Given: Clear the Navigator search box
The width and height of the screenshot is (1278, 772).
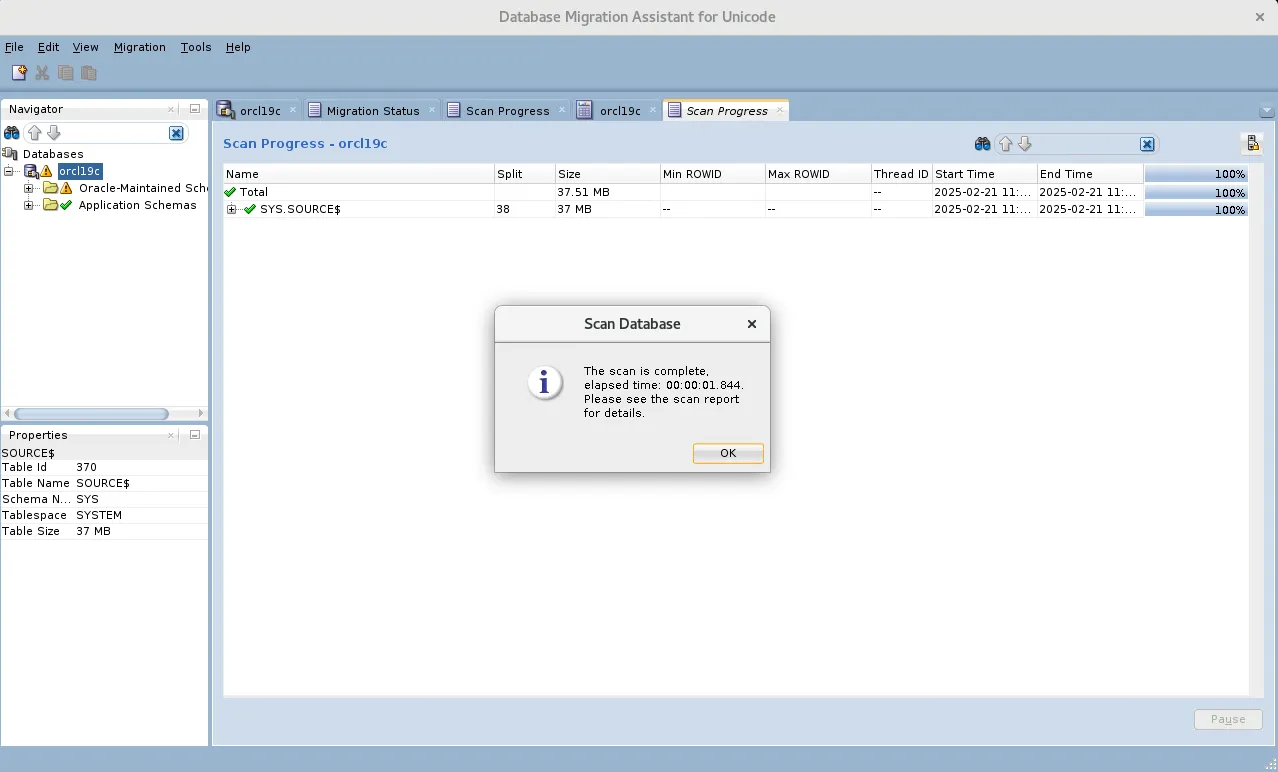Looking at the screenshot, I should 176,133.
